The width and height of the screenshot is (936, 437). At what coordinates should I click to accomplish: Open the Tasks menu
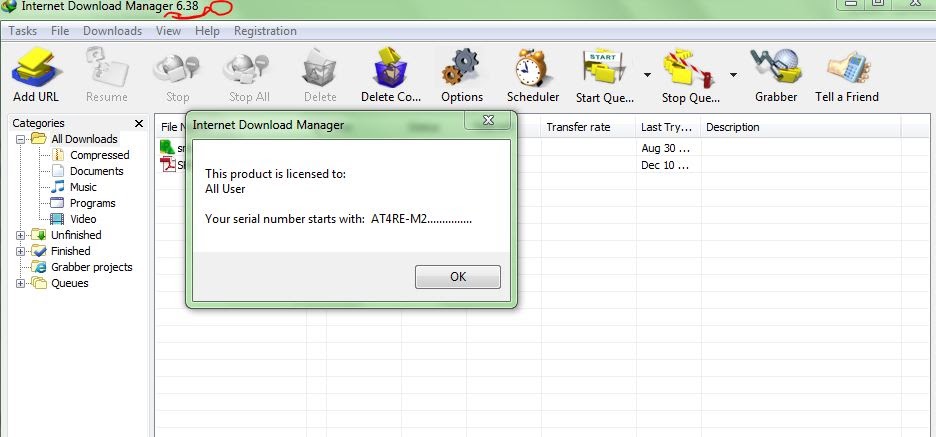click(x=23, y=31)
